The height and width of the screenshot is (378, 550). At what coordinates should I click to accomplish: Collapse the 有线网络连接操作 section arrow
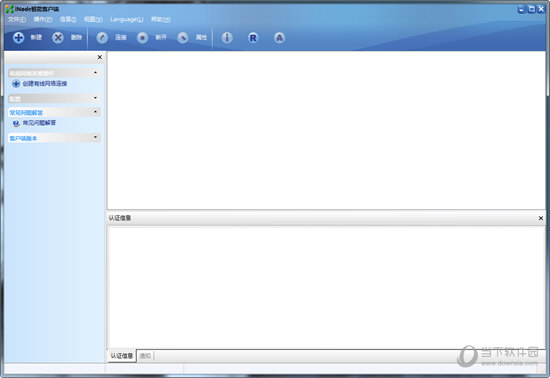coord(95,73)
